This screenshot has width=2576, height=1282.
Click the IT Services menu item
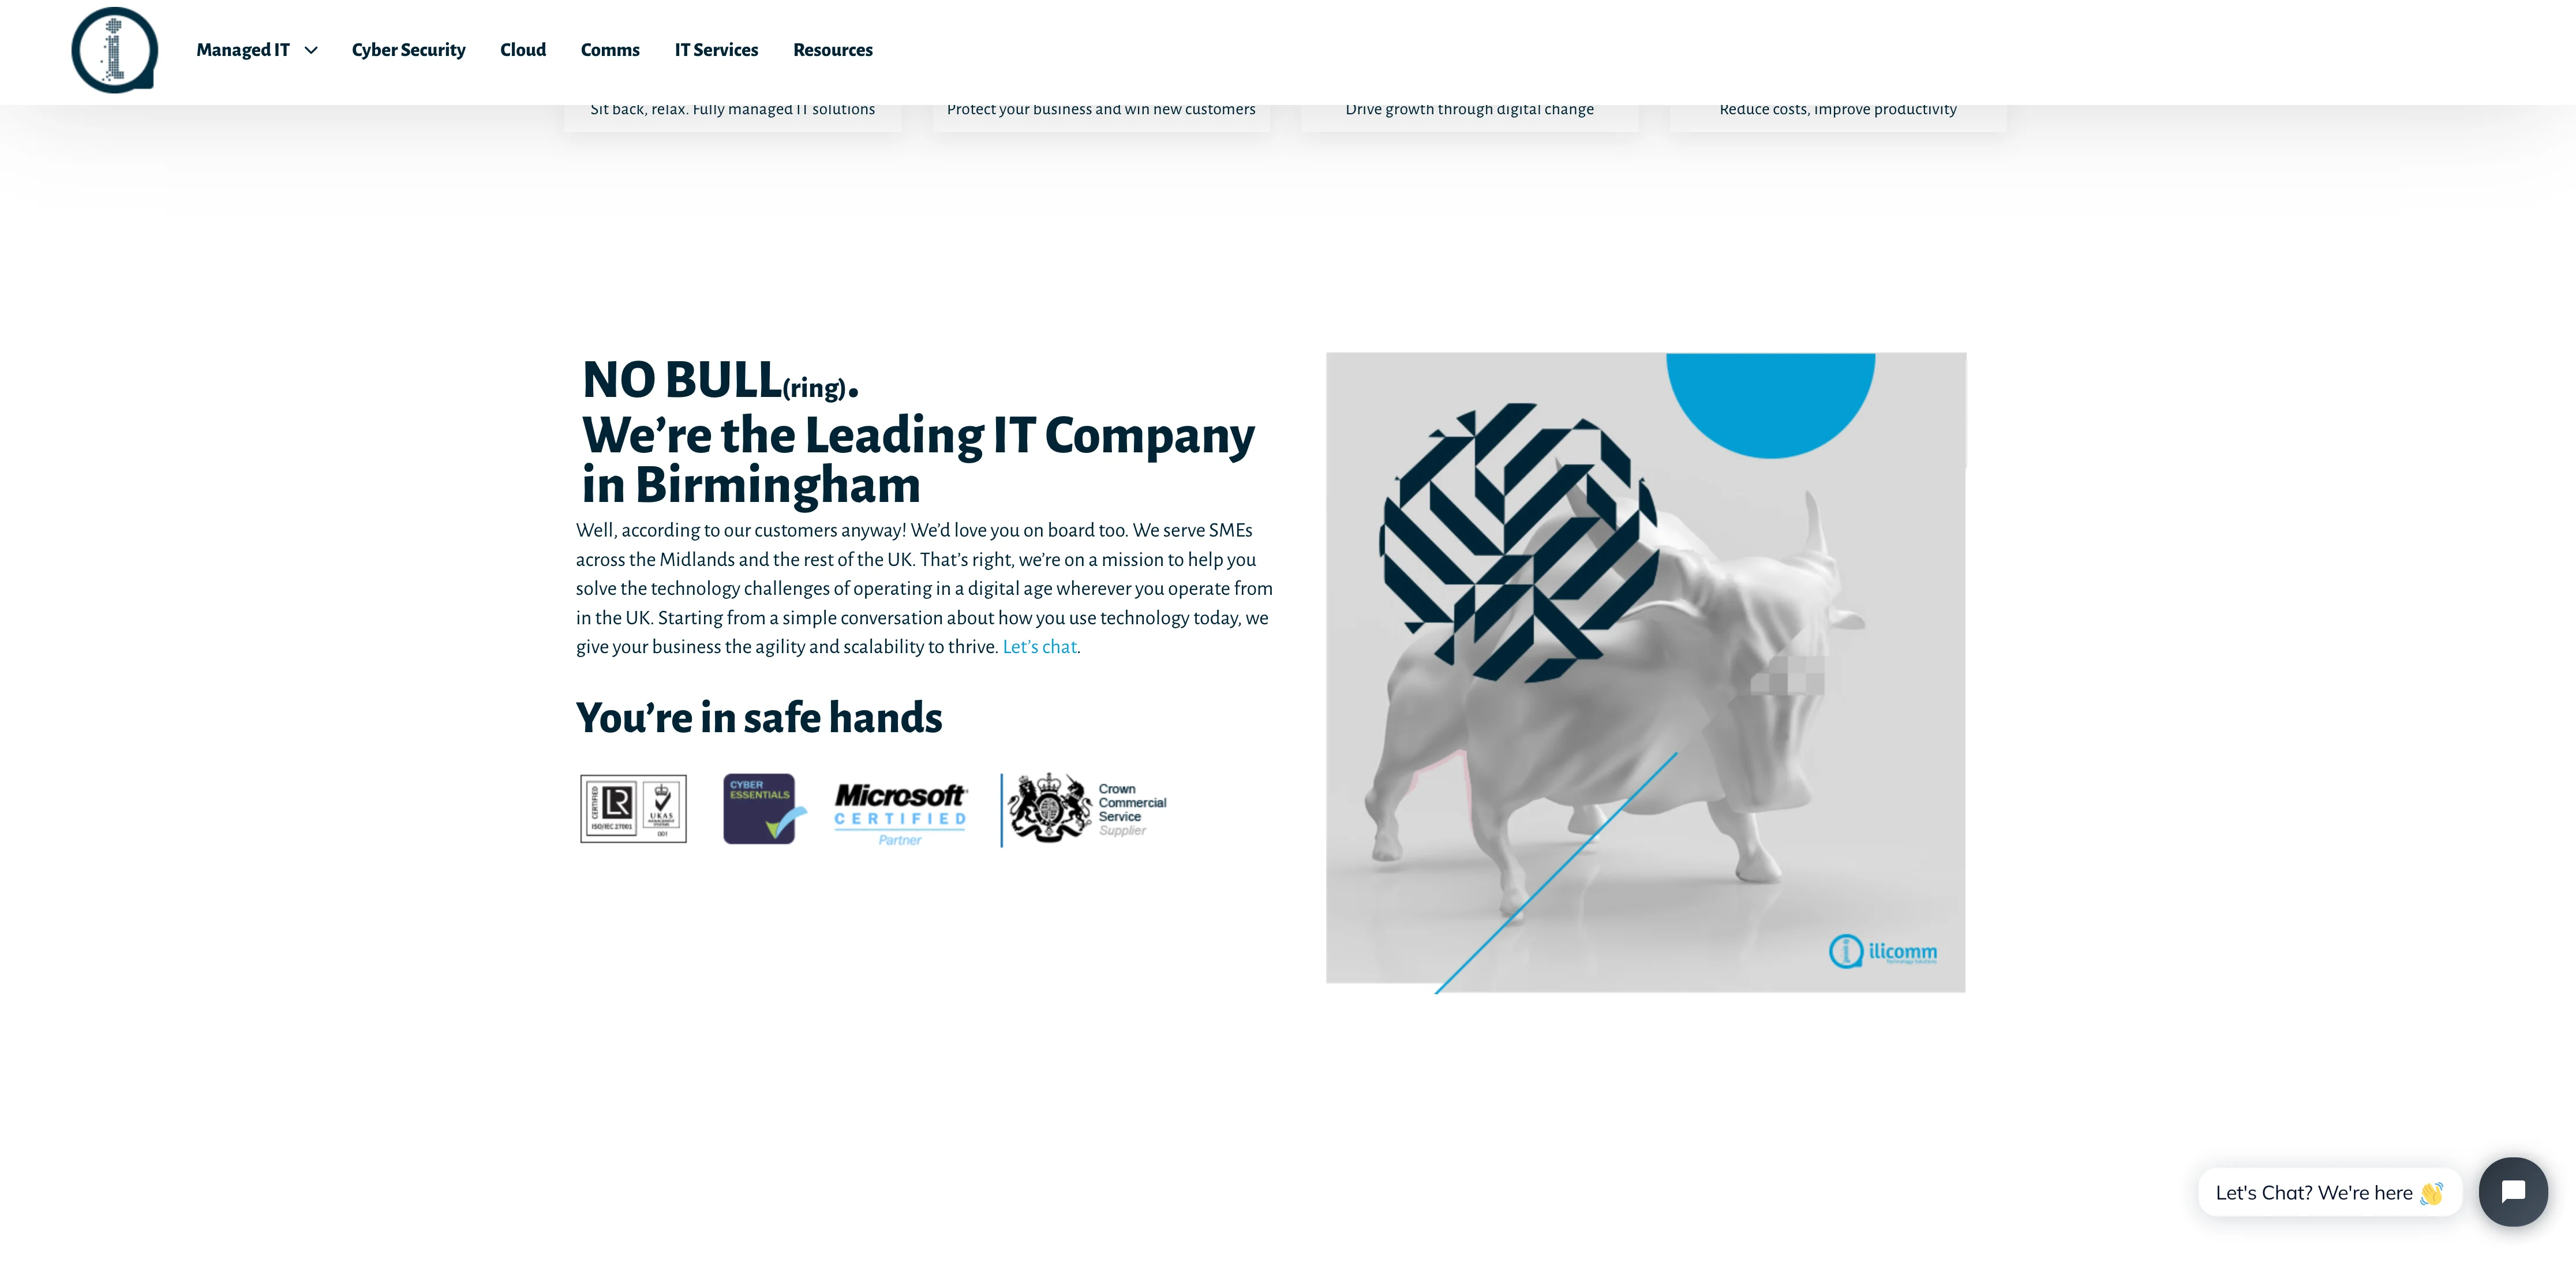[716, 49]
